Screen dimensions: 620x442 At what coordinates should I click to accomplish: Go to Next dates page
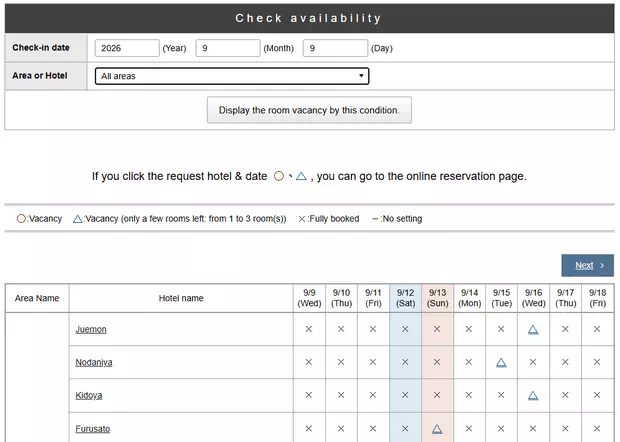pos(587,265)
